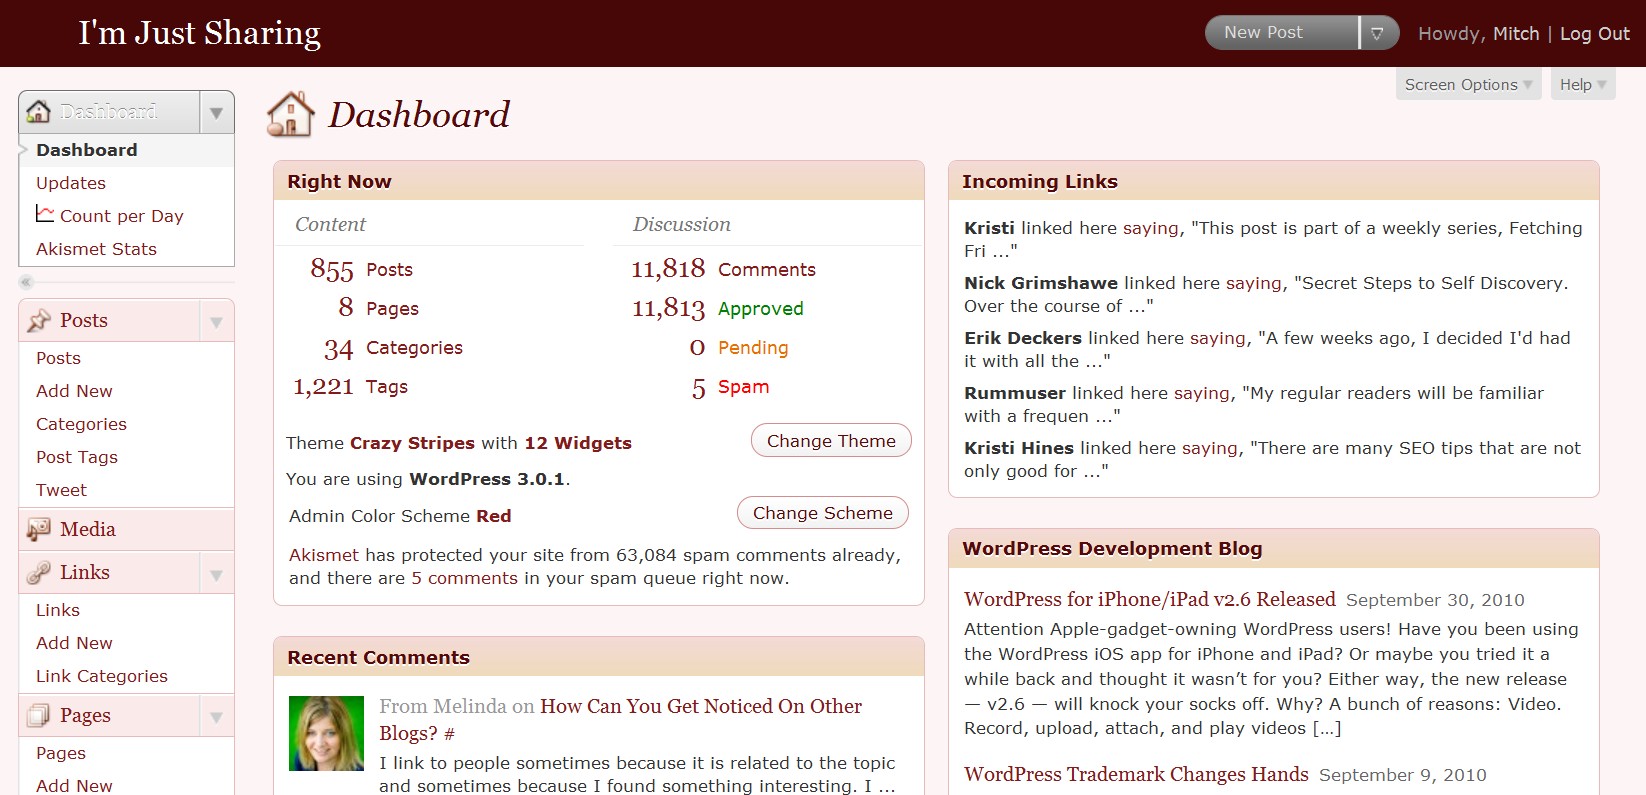Screen dimensions: 1646x795
Task: Click the Pages section icon
Action: [x=39, y=716]
